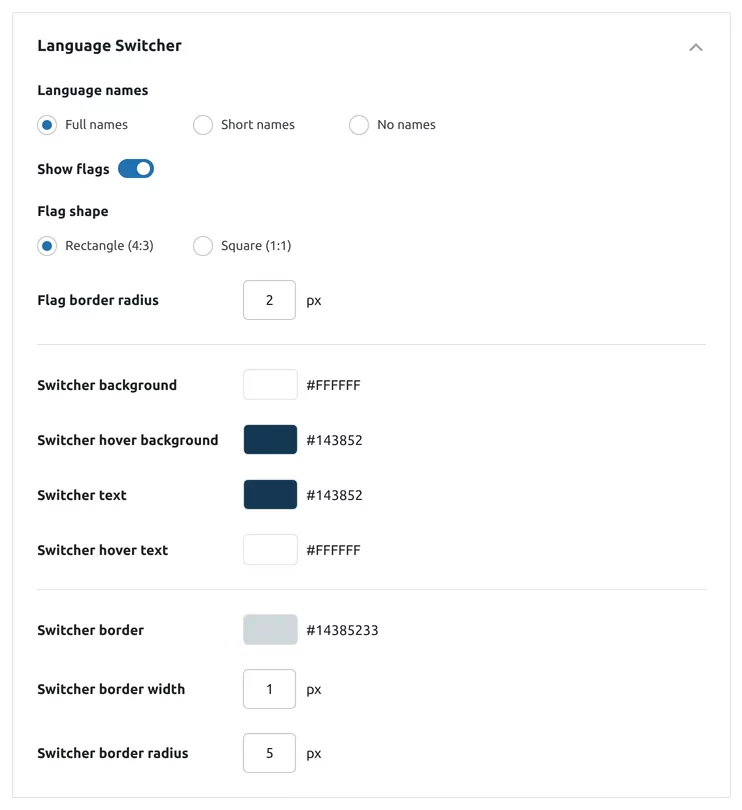
Task: Click the Switcher text label
Action: [82, 495]
